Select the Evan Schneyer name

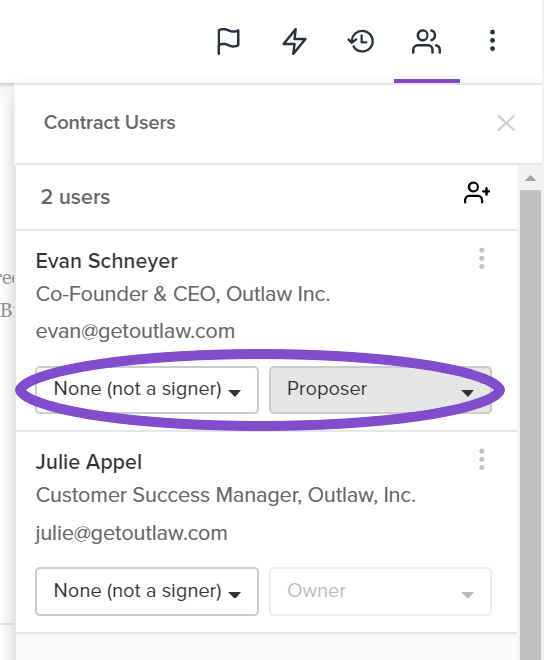107,261
